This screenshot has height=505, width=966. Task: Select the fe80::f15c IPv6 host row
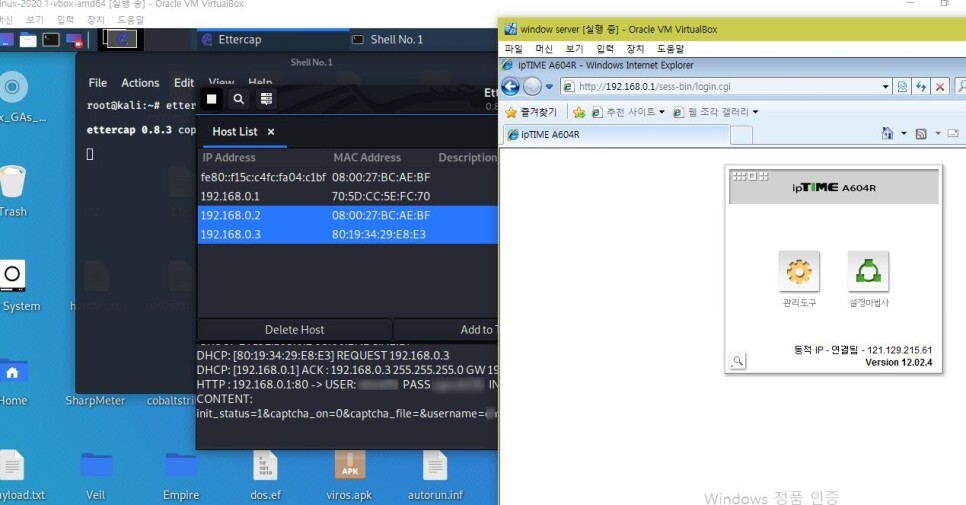coord(347,177)
